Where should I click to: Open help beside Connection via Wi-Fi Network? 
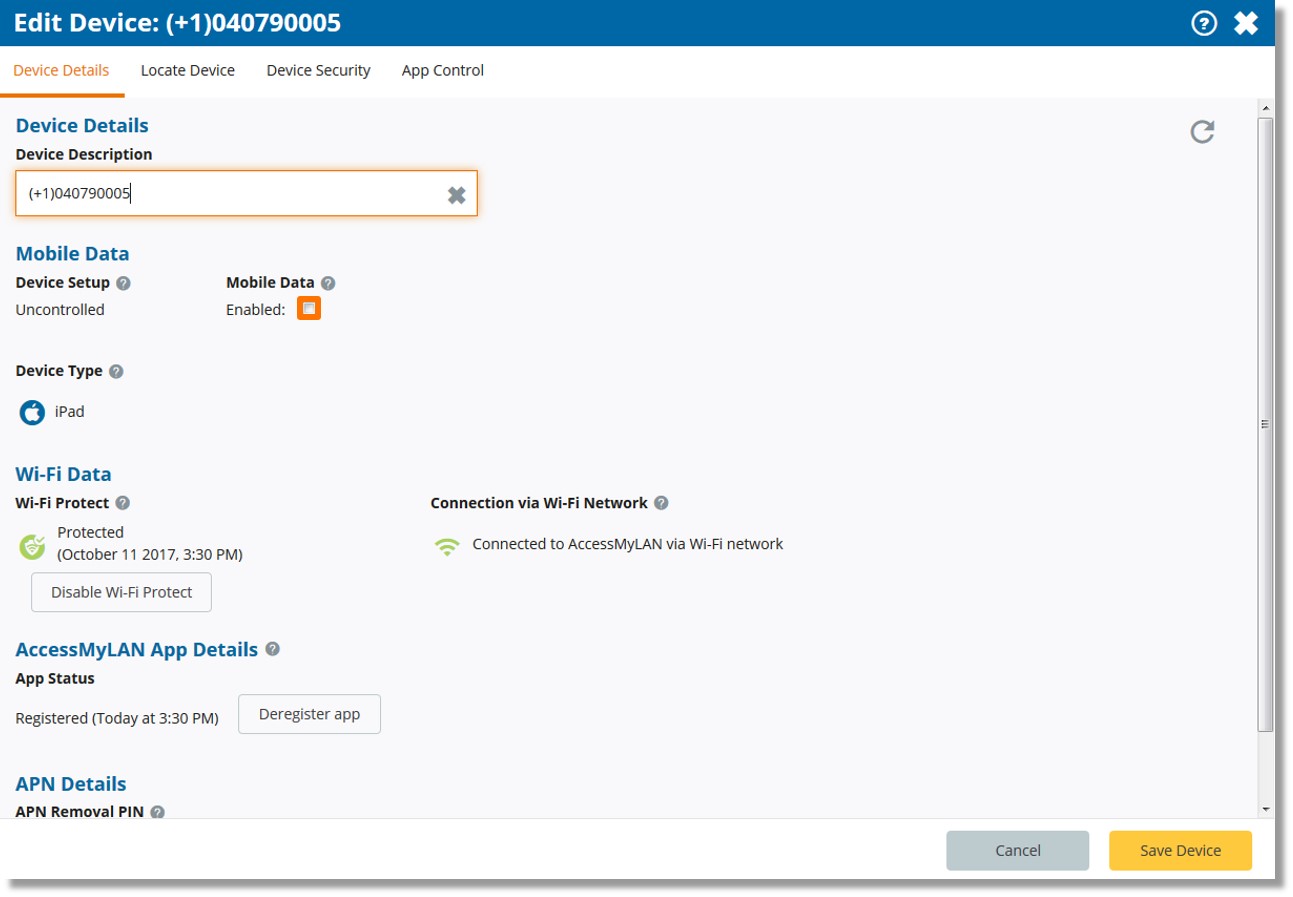(x=661, y=503)
